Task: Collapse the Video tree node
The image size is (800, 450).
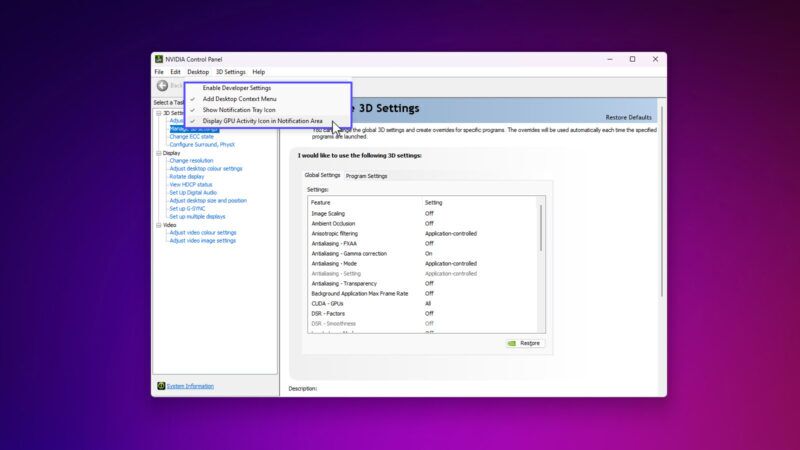Action: tap(157, 225)
